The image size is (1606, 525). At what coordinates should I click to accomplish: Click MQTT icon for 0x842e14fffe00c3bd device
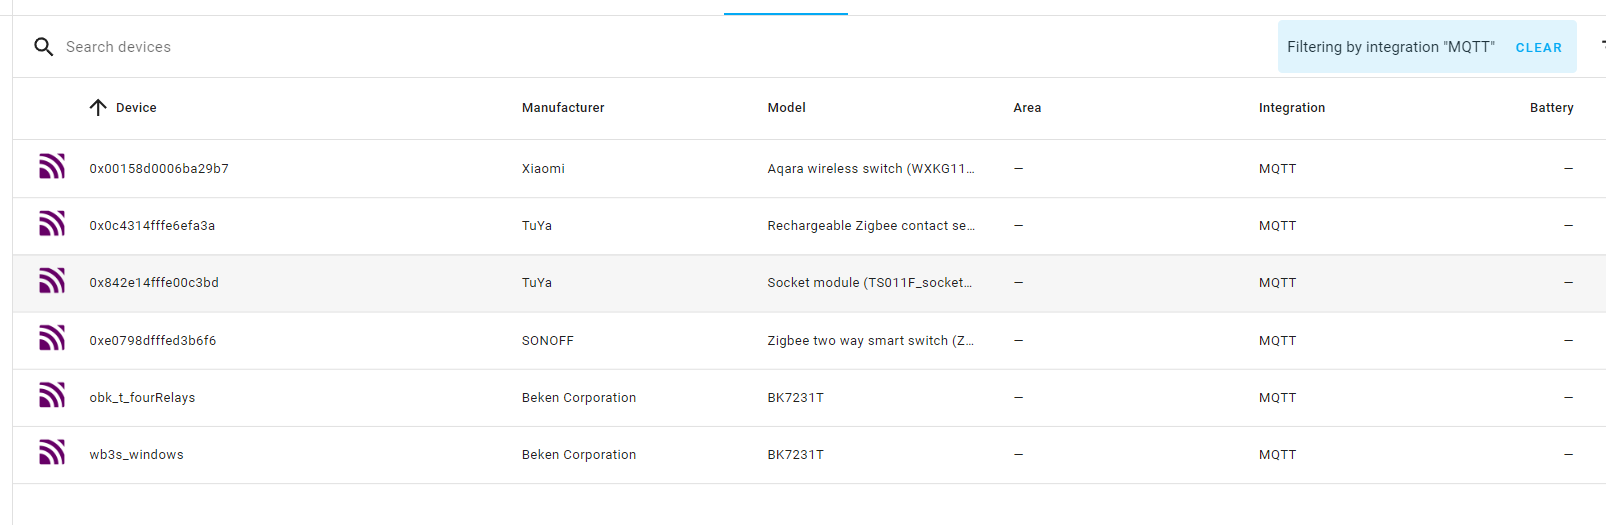[52, 280]
